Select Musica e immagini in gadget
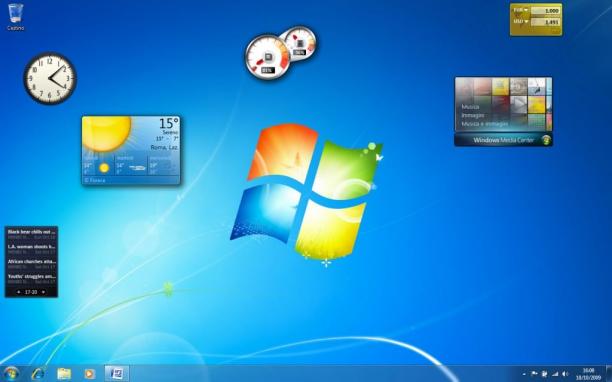The height and width of the screenshot is (382, 612). click(485, 124)
